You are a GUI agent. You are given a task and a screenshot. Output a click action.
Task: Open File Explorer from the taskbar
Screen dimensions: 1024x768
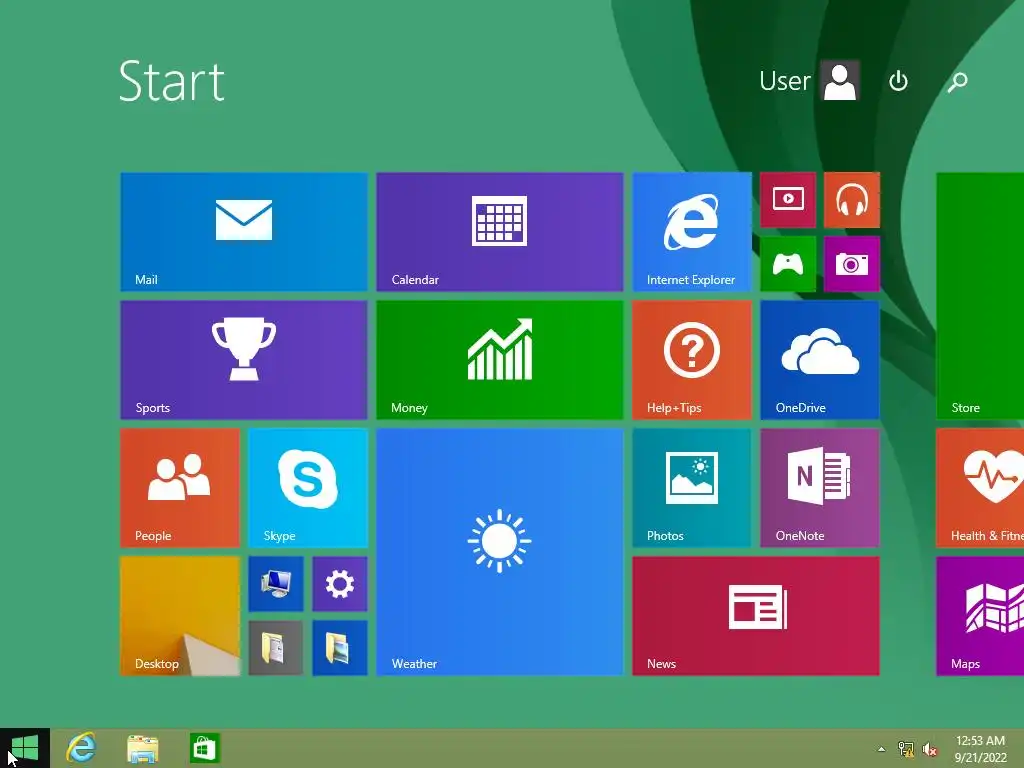click(x=142, y=748)
